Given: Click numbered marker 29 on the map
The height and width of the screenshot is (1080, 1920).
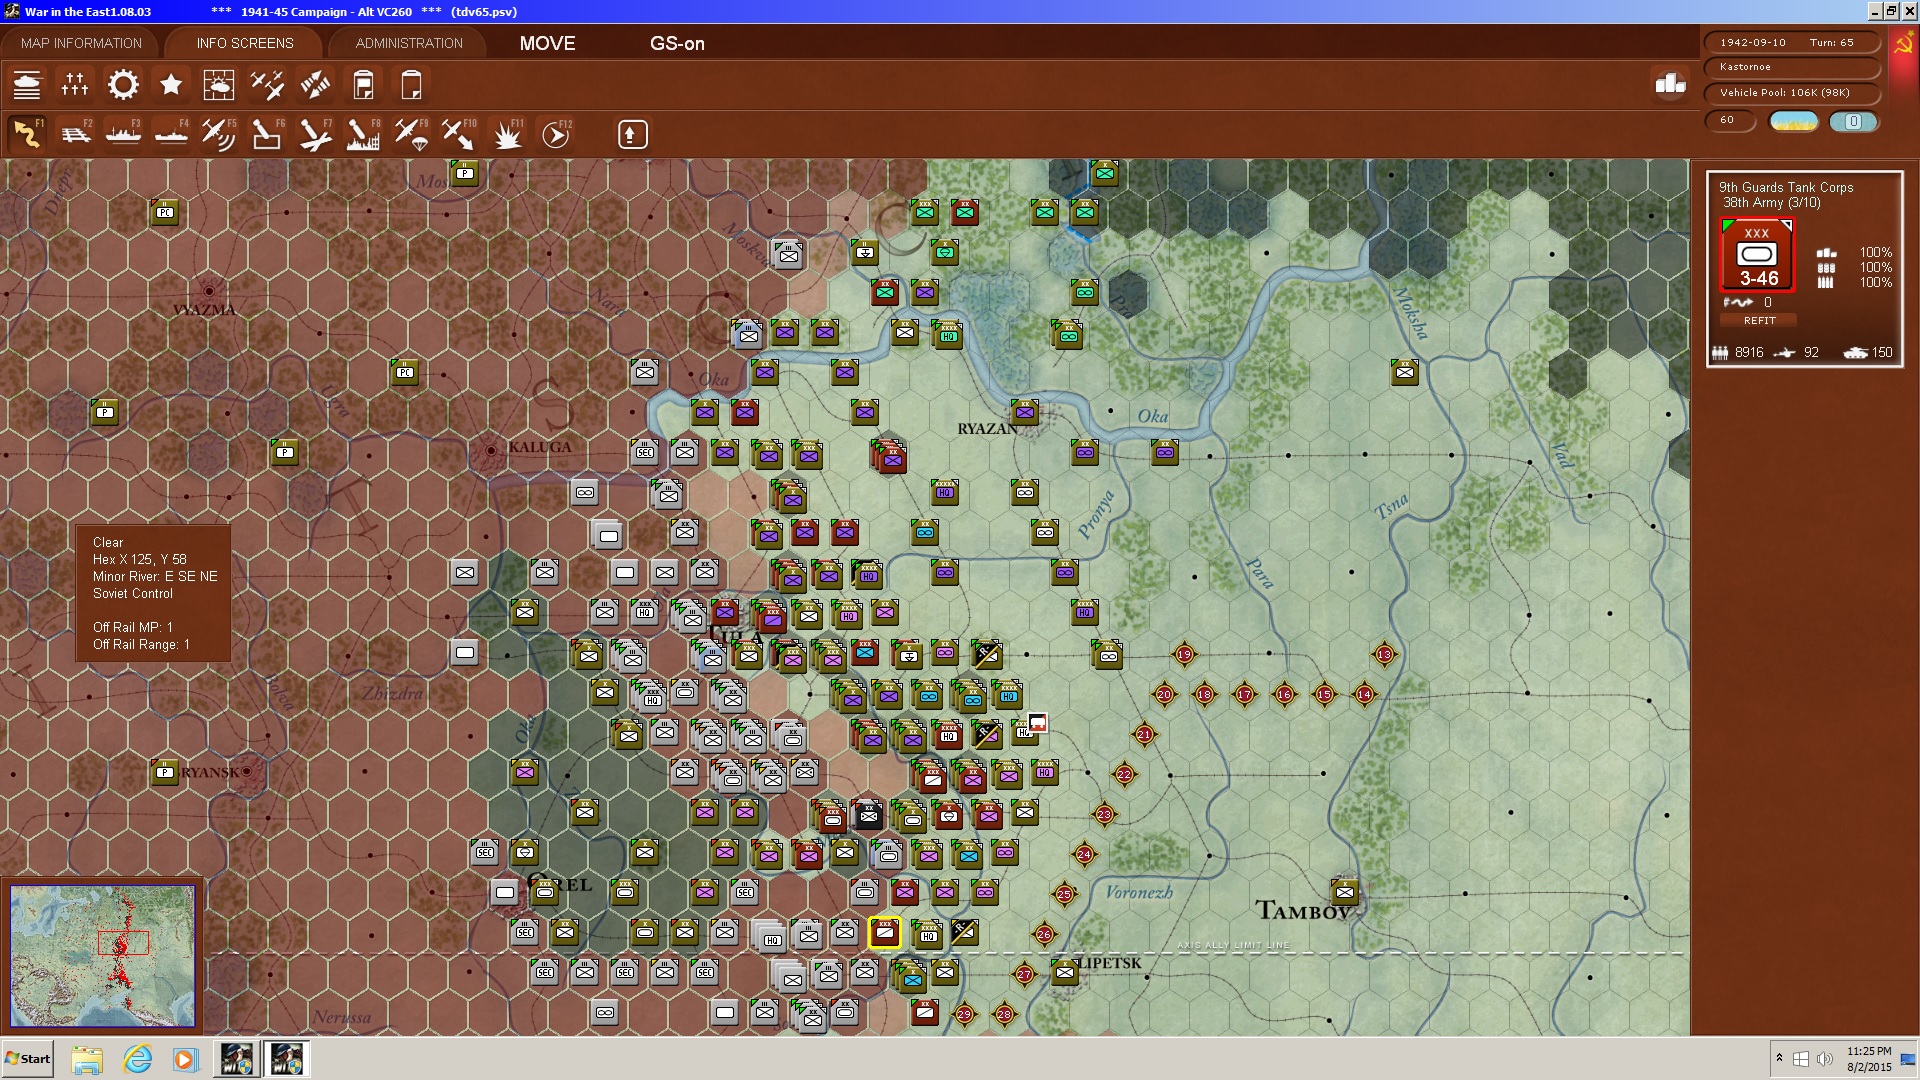Looking at the screenshot, I should (964, 1014).
